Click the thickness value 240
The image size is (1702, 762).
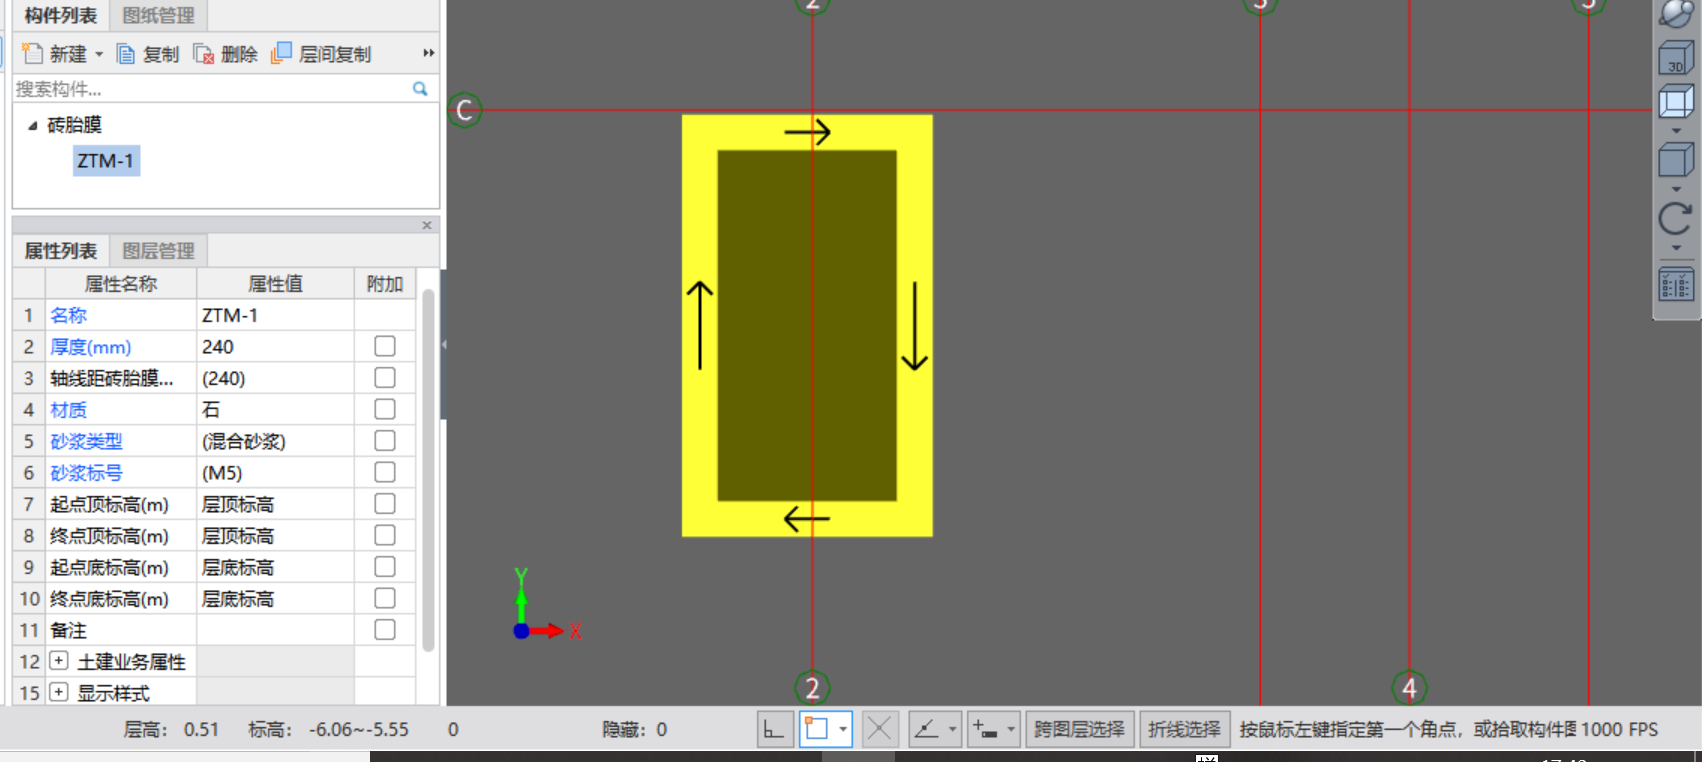(275, 346)
